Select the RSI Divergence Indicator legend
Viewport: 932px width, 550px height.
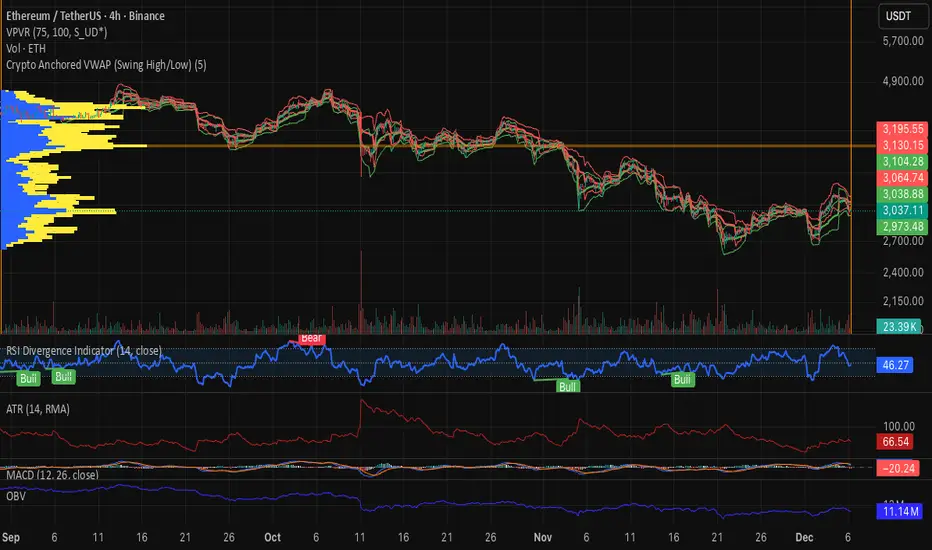tap(84, 351)
